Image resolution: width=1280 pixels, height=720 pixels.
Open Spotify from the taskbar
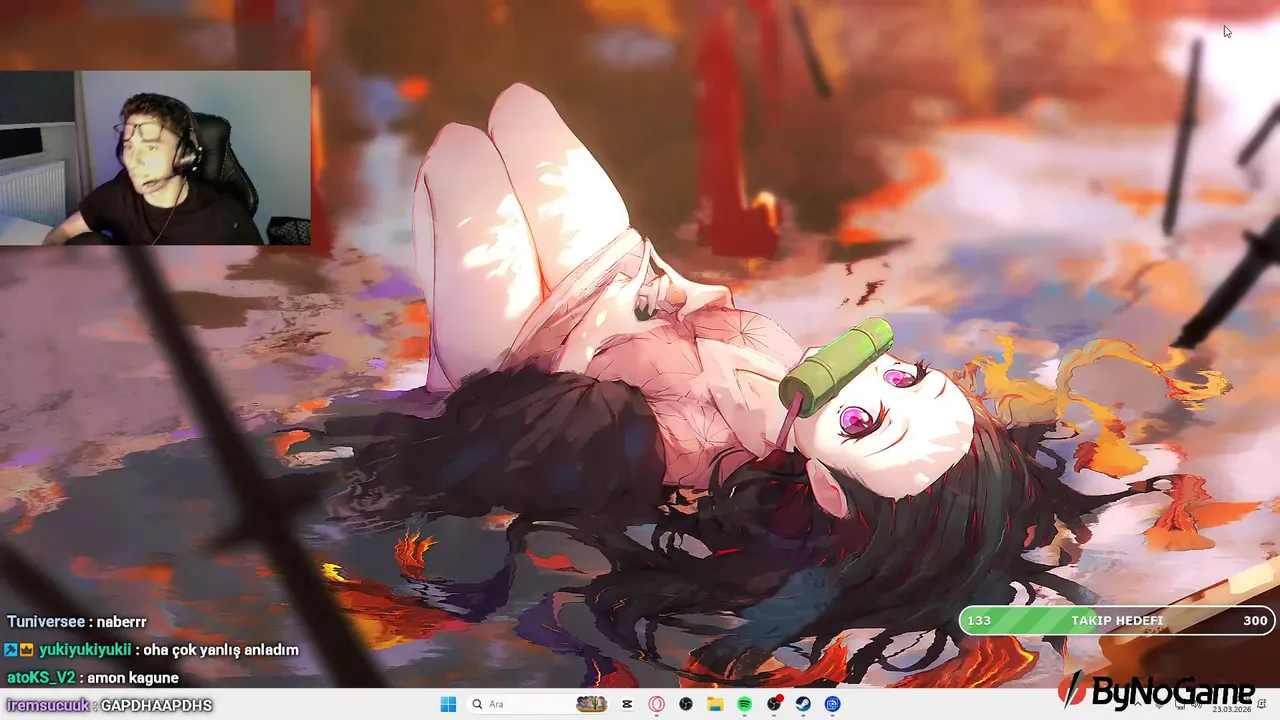[x=745, y=704]
